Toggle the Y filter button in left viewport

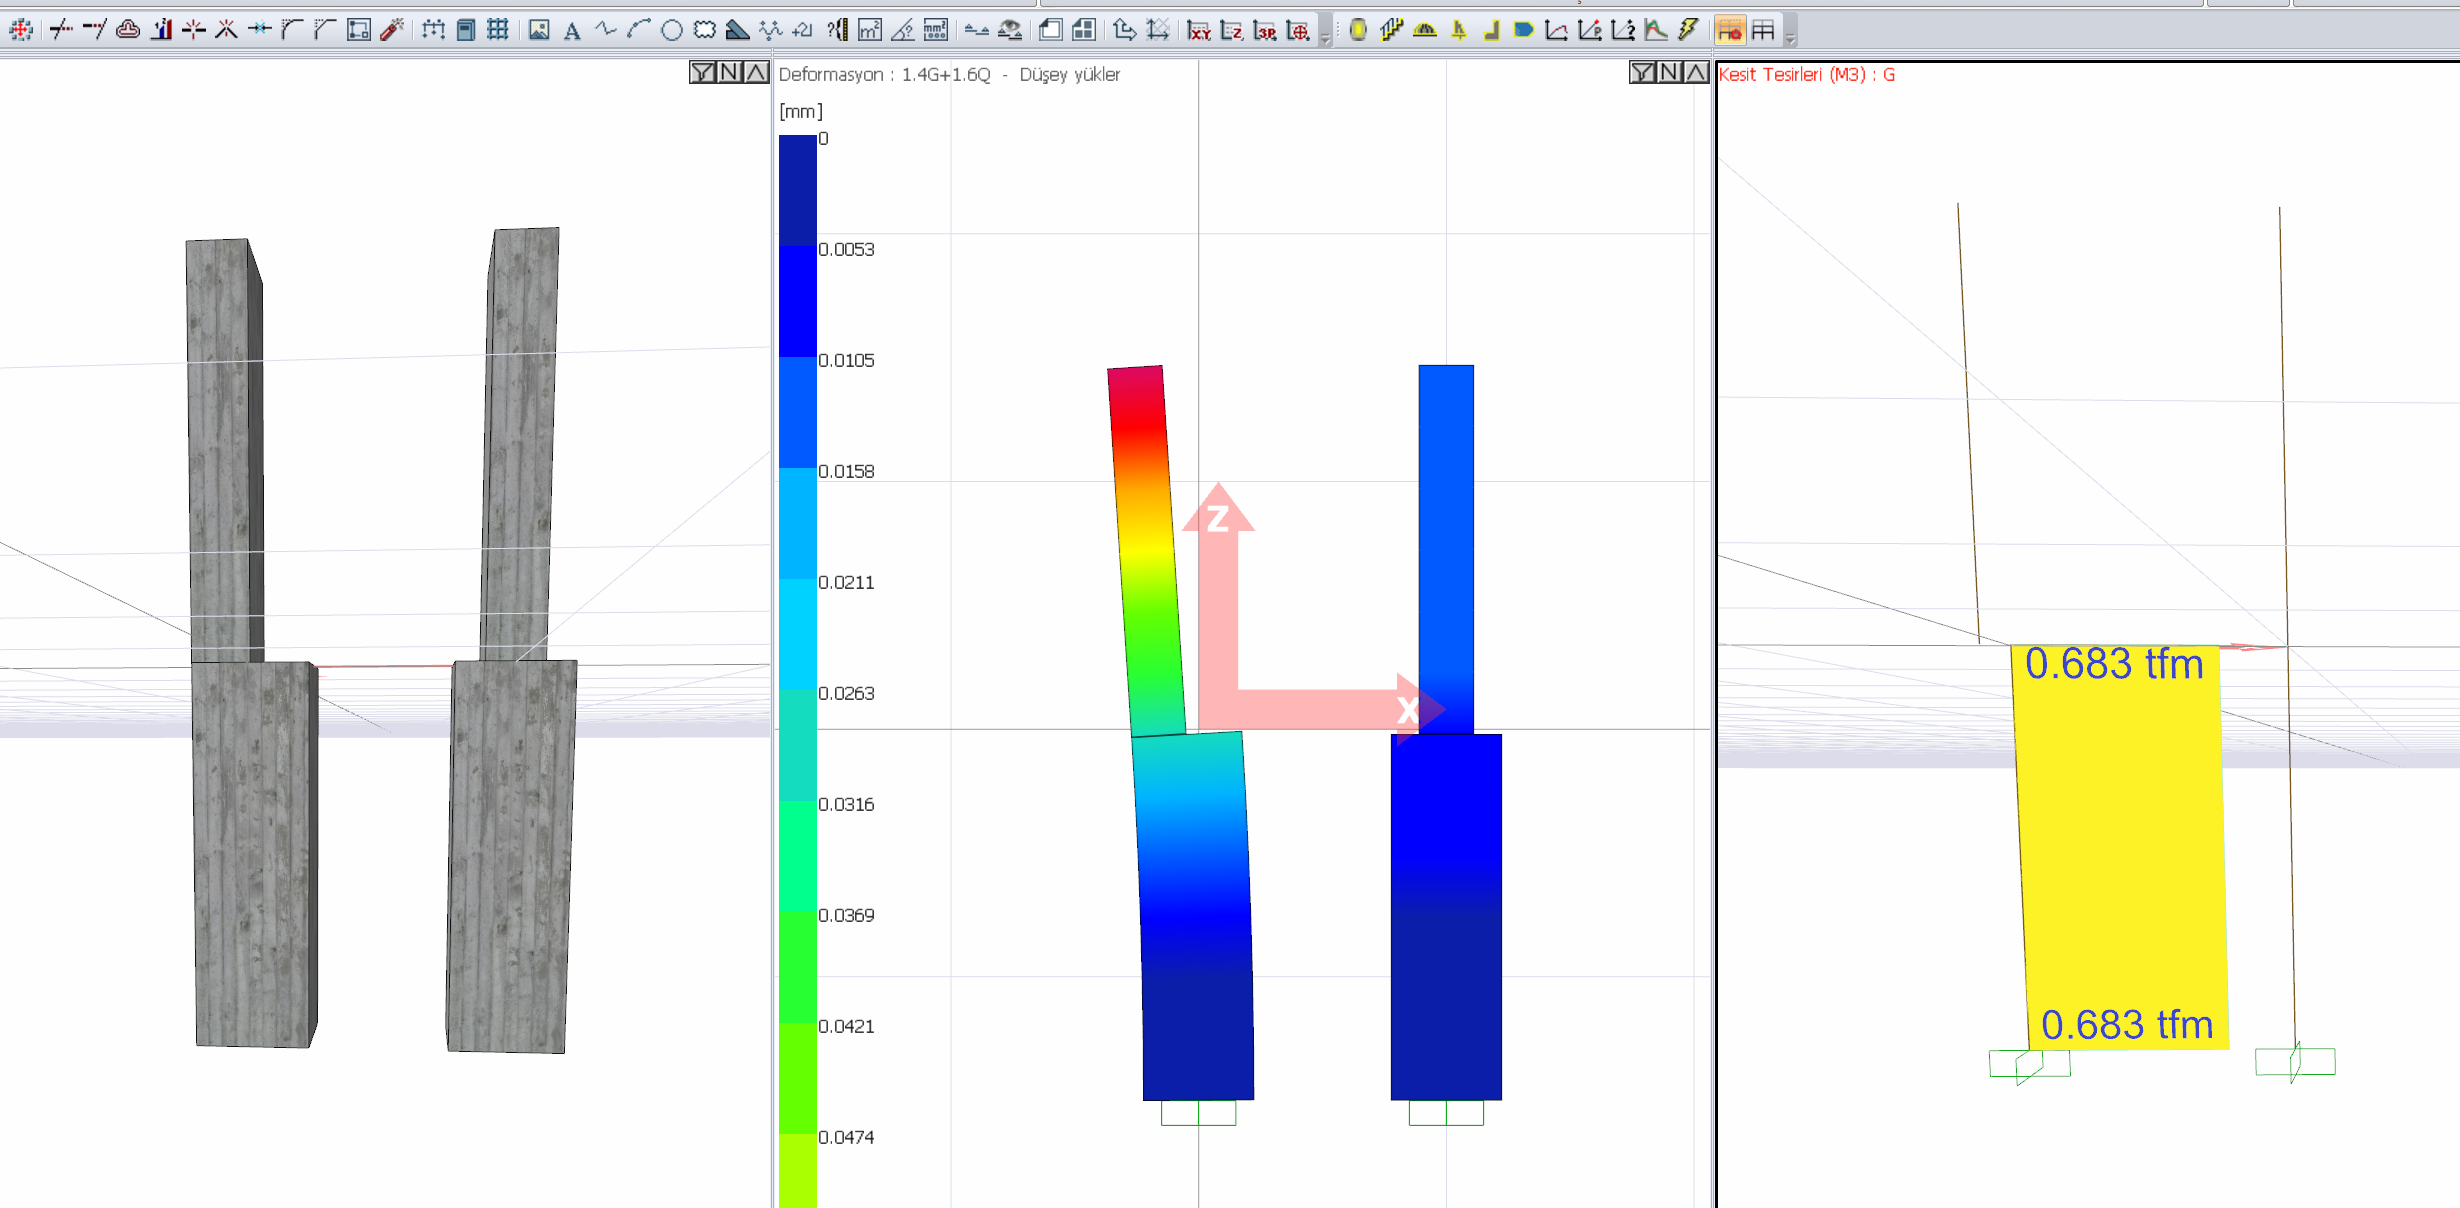tap(703, 72)
